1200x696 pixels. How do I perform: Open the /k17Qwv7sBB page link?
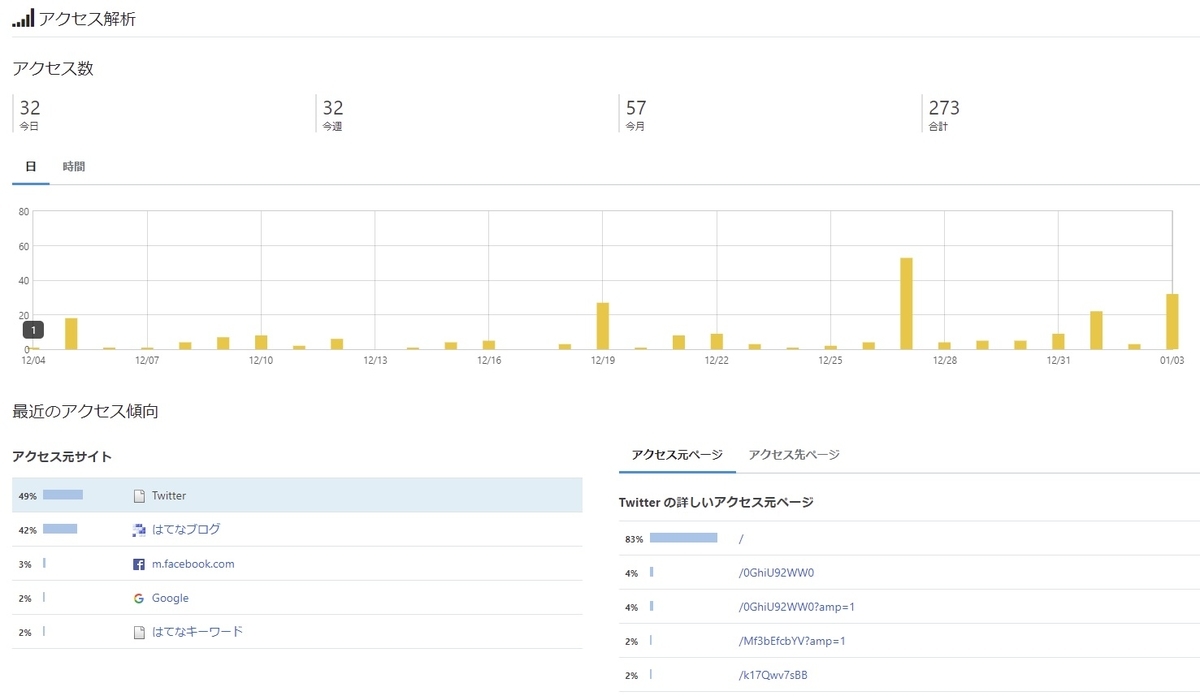pos(772,675)
